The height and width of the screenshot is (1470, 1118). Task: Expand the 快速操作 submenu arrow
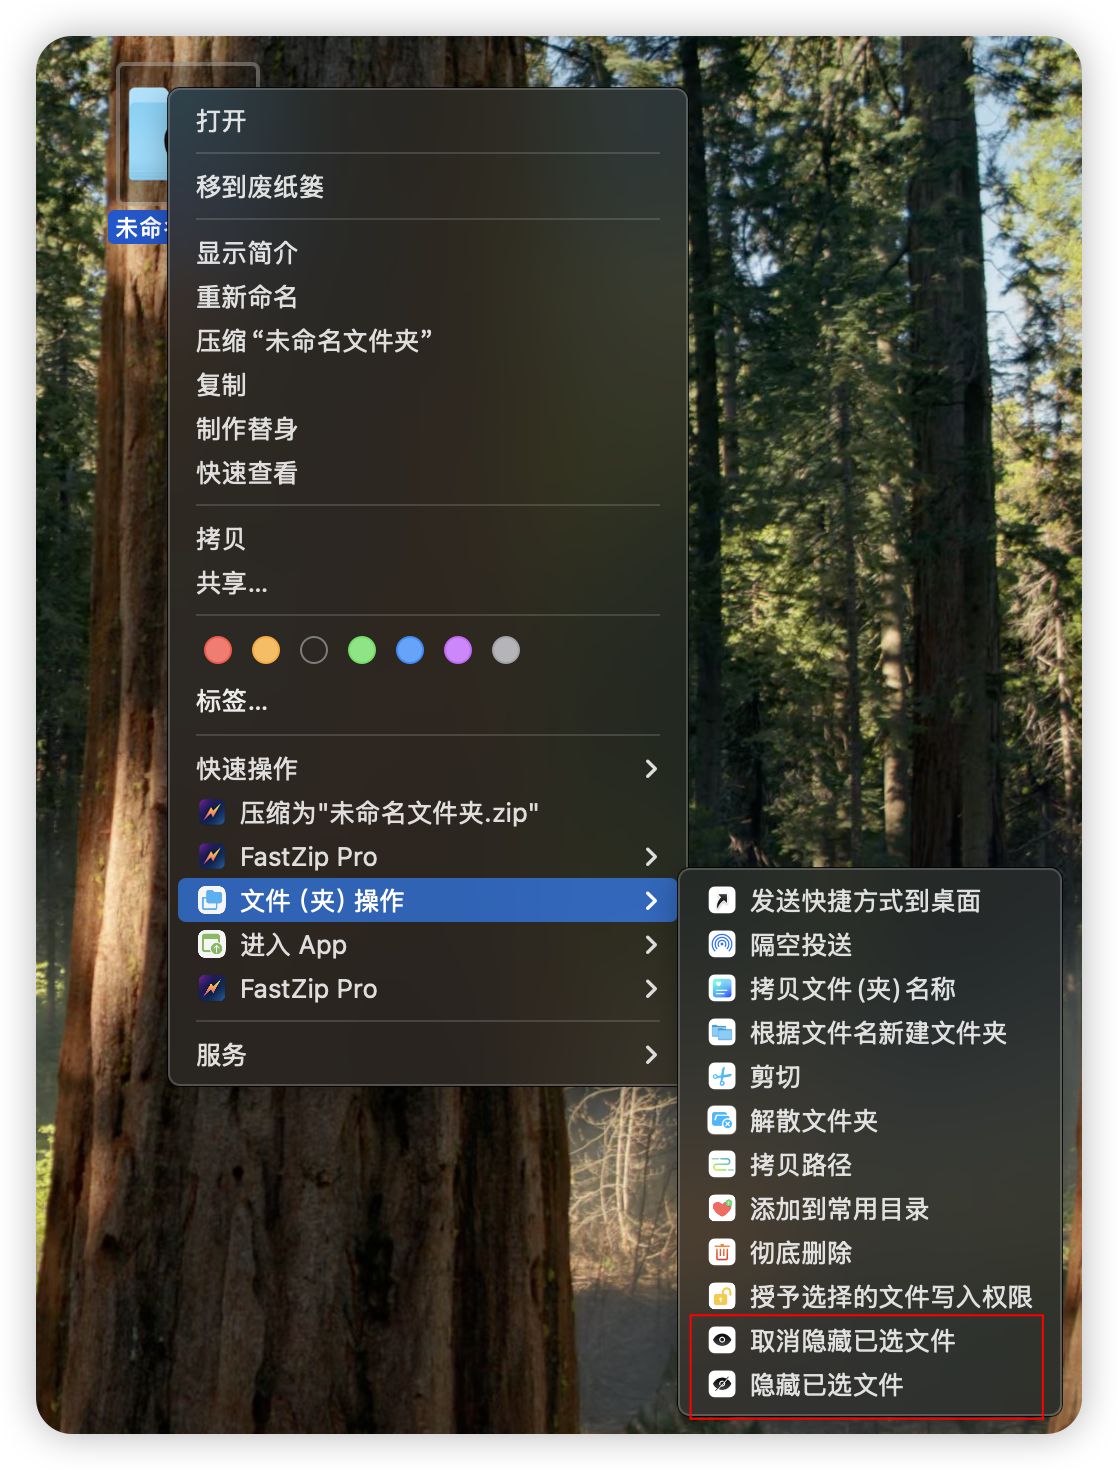(x=651, y=769)
